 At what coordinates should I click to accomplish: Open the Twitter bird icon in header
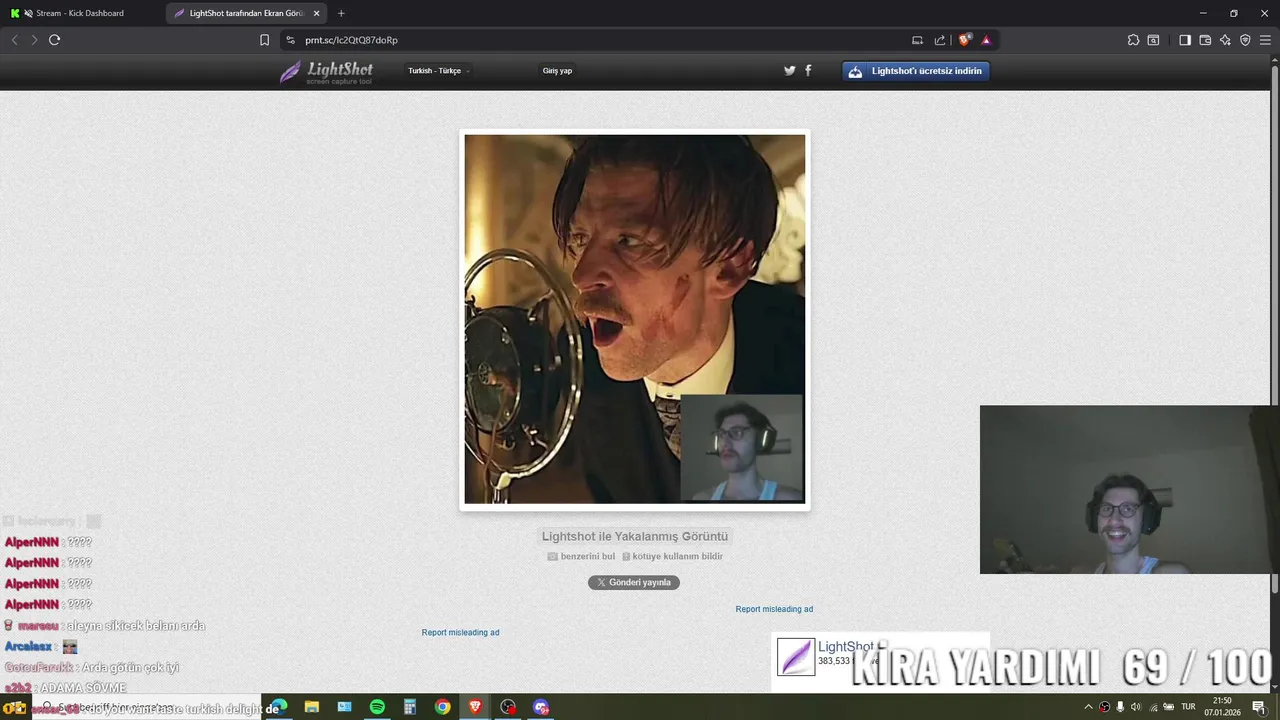click(789, 71)
